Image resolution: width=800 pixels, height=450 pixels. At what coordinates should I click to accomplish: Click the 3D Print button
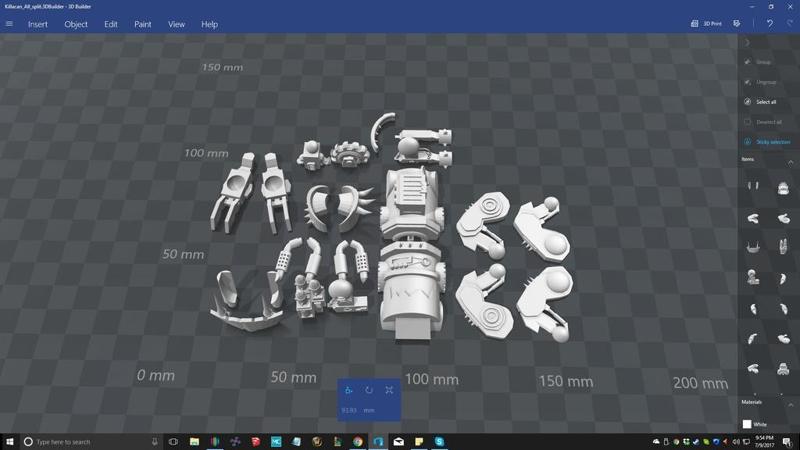(706, 23)
